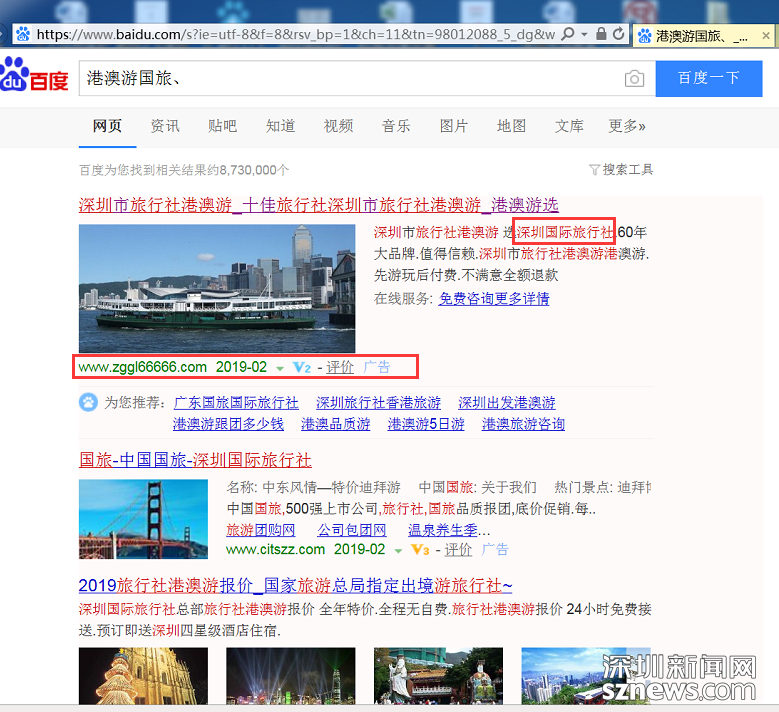Screen dimensions: 779x712
Task: Switch to the 图片 tab
Action: point(454,126)
